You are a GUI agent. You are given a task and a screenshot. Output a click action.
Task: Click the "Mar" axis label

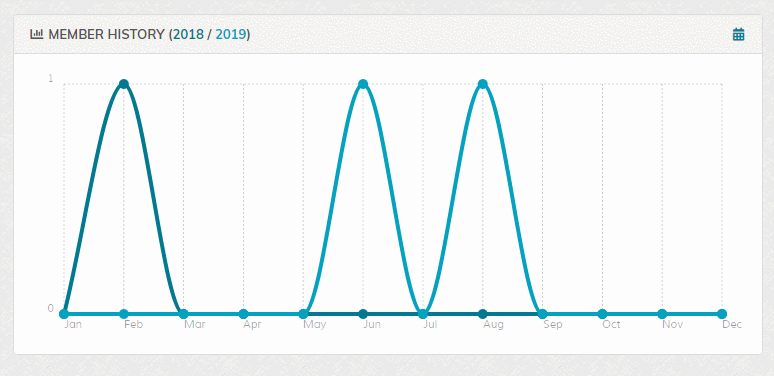194,325
